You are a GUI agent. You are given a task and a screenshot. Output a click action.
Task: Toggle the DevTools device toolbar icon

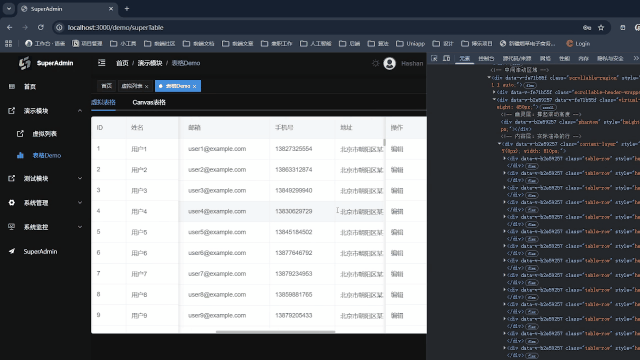pos(447,58)
